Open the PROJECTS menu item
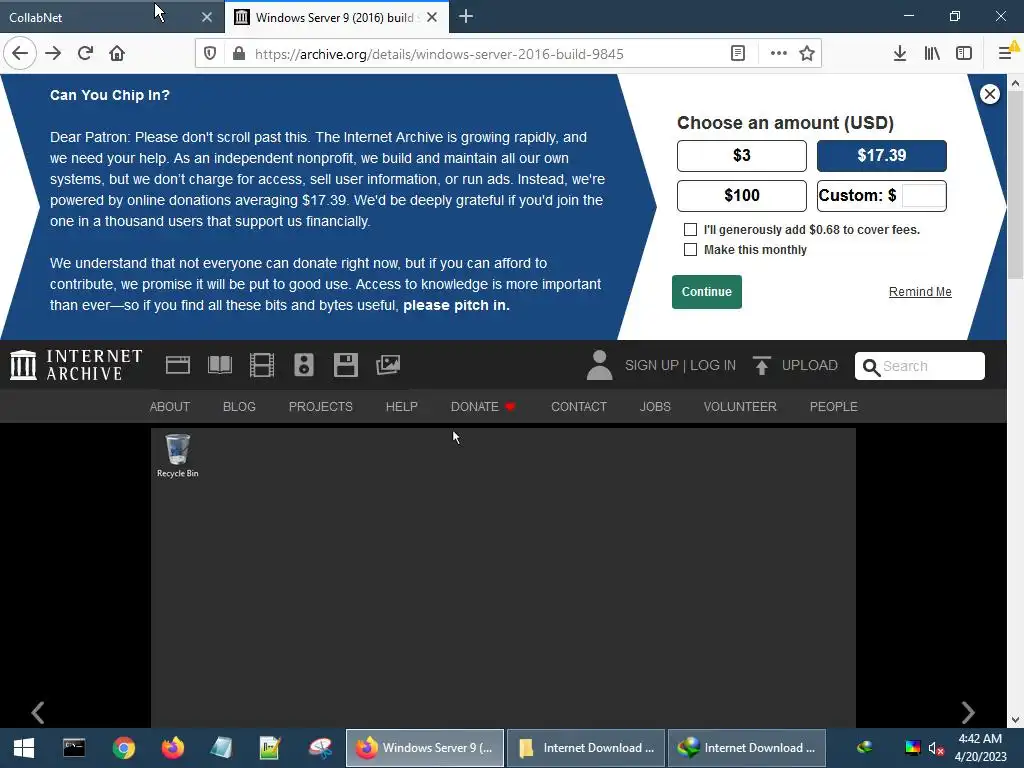1024x768 pixels. click(x=321, y=406)
